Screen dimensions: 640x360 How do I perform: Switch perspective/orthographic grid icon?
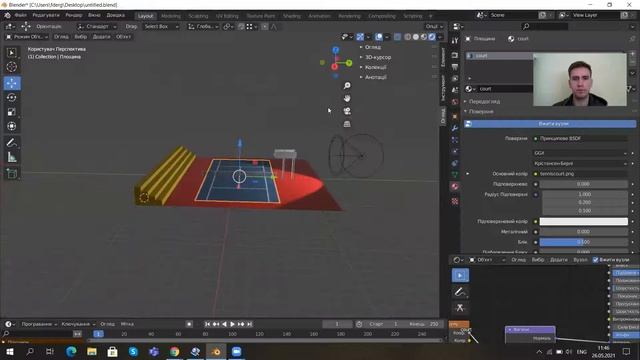click(347, 124)
